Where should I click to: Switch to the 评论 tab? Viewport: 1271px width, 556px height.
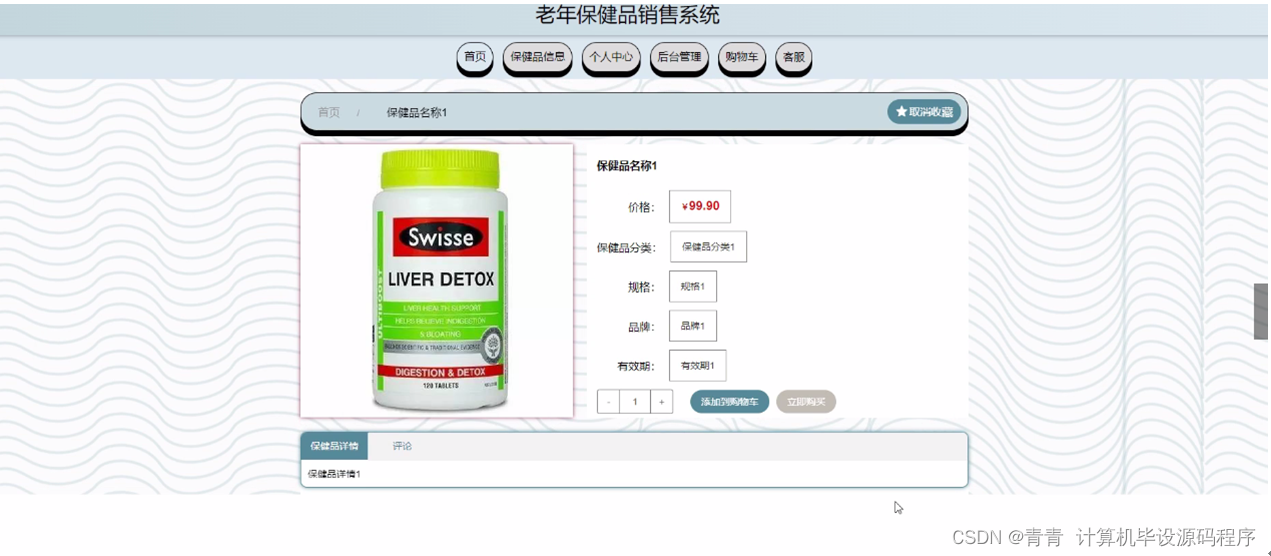point(402,446)
